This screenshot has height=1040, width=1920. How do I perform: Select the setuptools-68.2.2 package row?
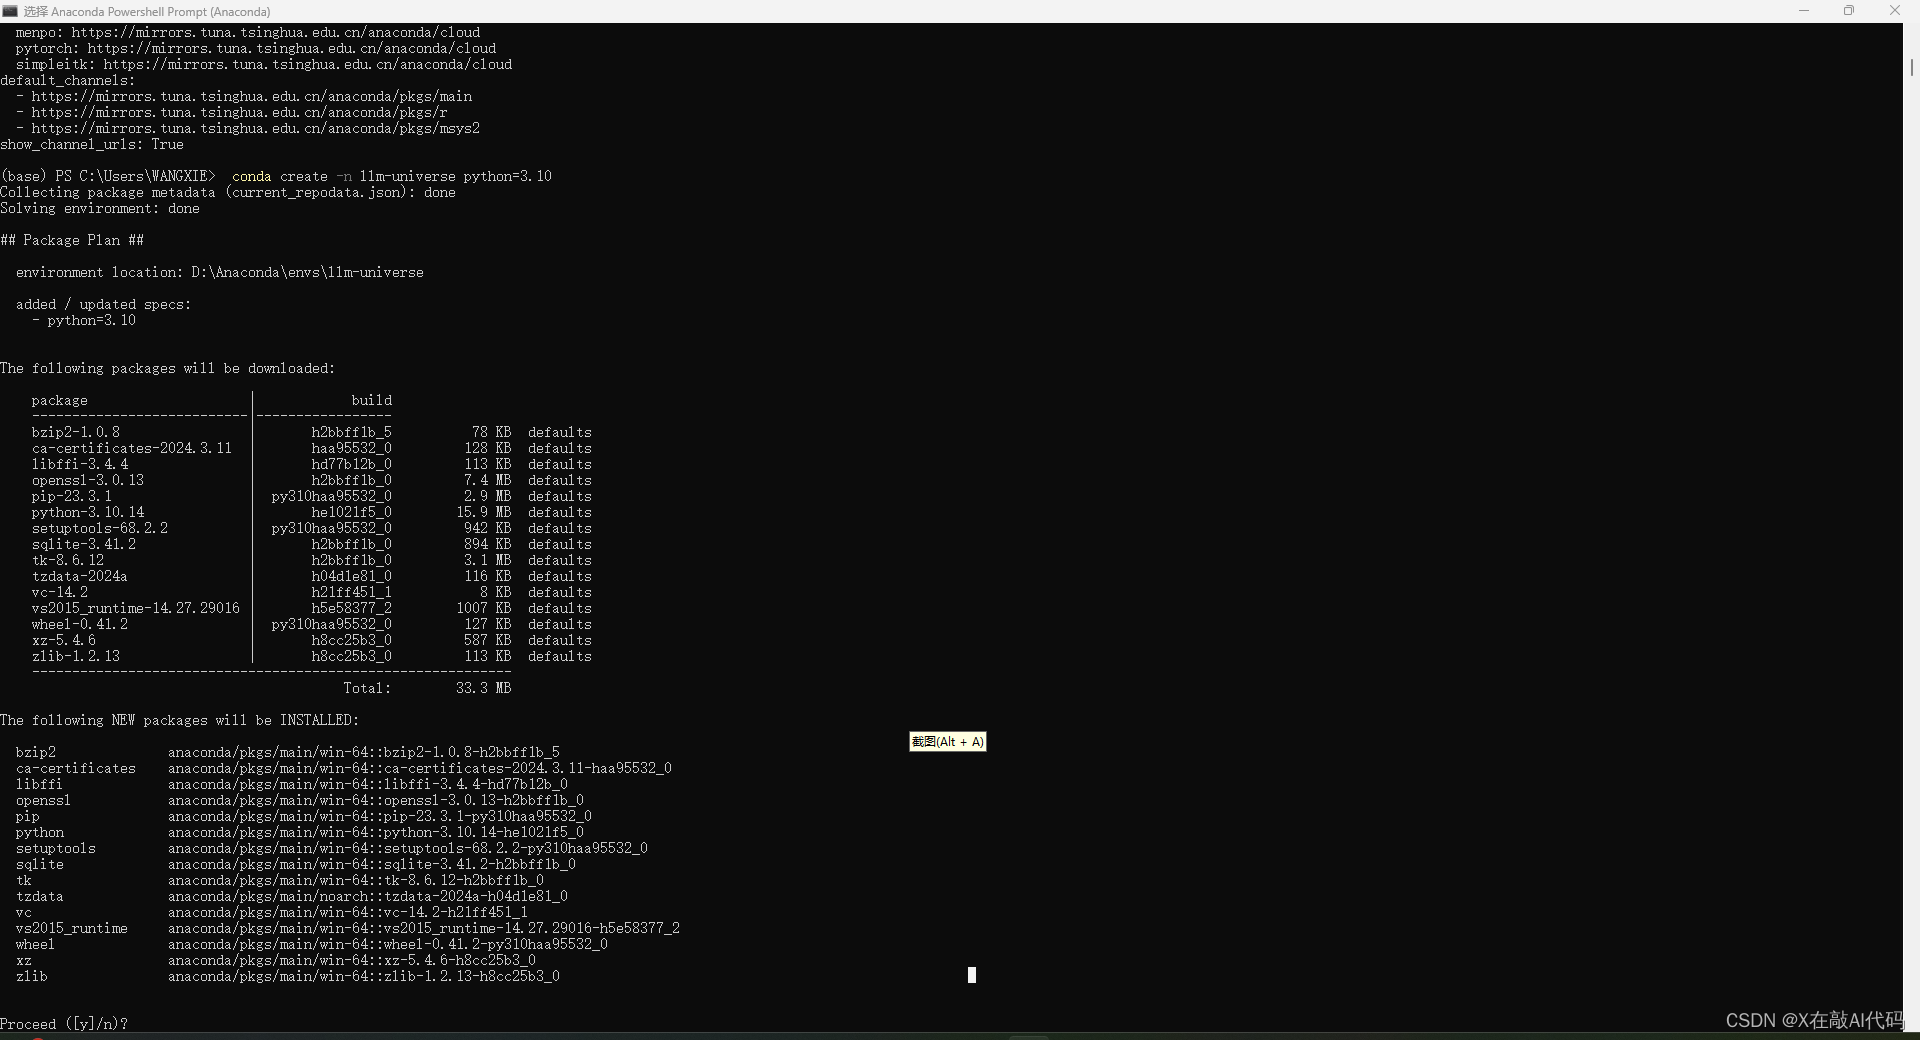312,528
